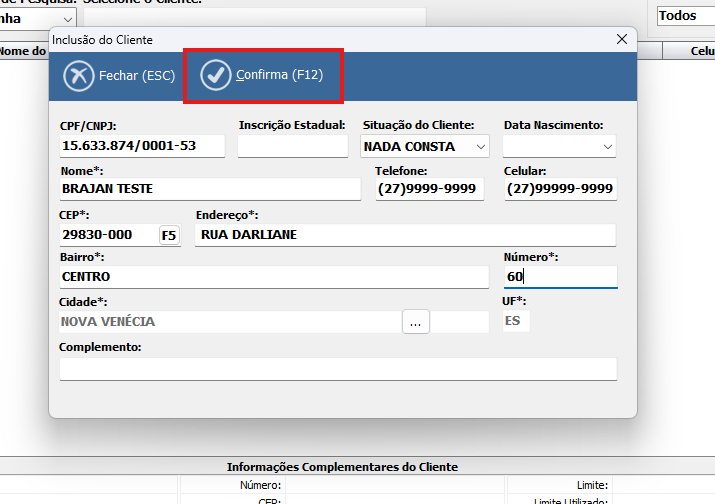Close the Inclusão do Cliente dialog window
This screenshot has width=715, height=504.
pos(622,39)
